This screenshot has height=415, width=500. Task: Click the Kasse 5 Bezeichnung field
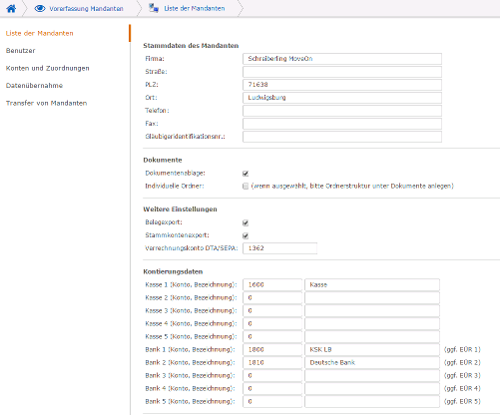372,337
